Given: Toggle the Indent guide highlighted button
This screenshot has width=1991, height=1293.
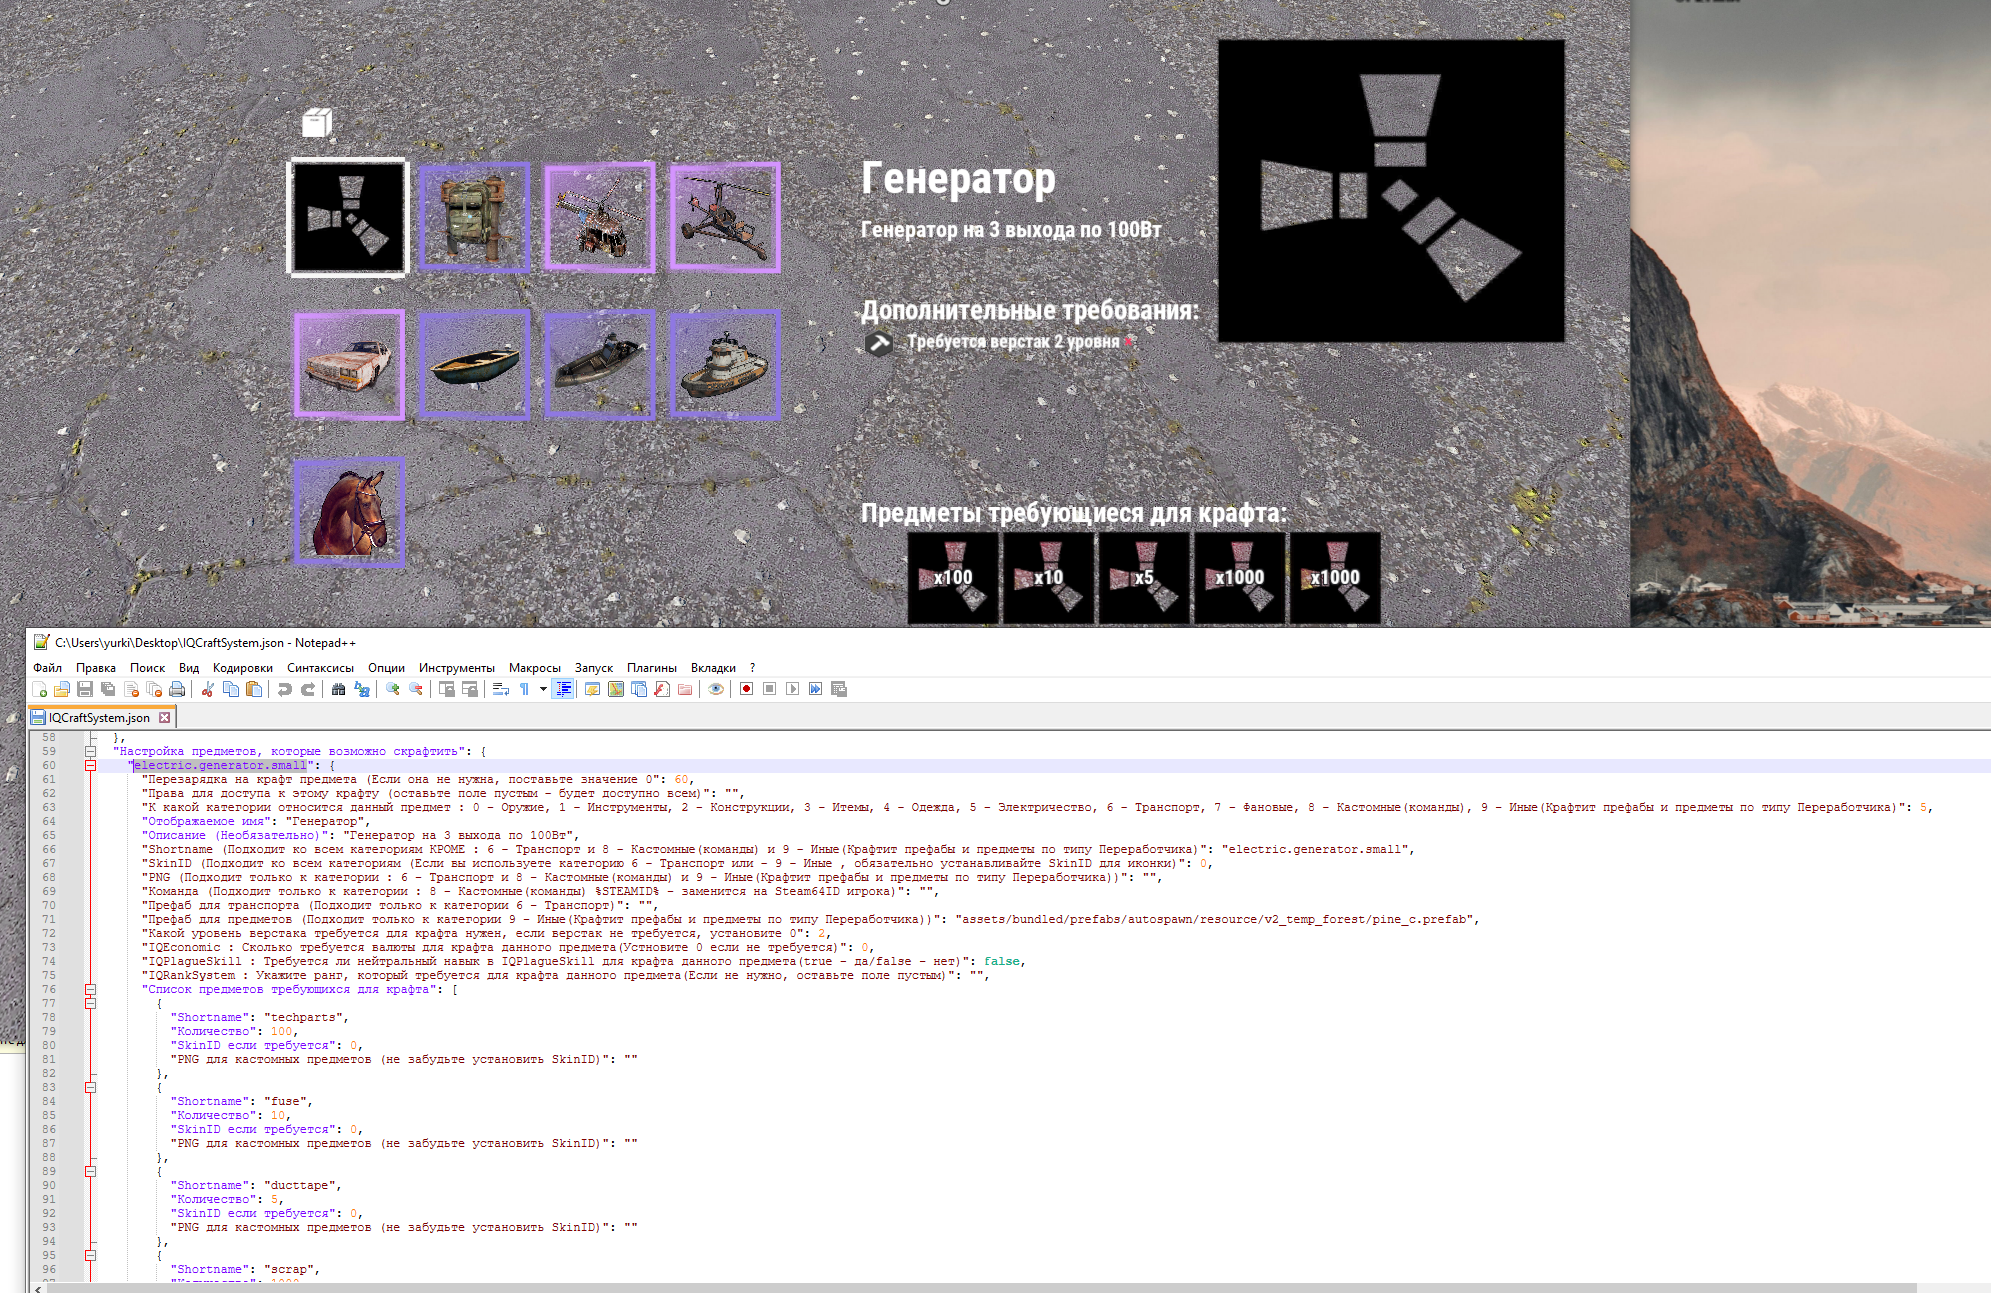Looking at the screenshot, I should 563,689.
